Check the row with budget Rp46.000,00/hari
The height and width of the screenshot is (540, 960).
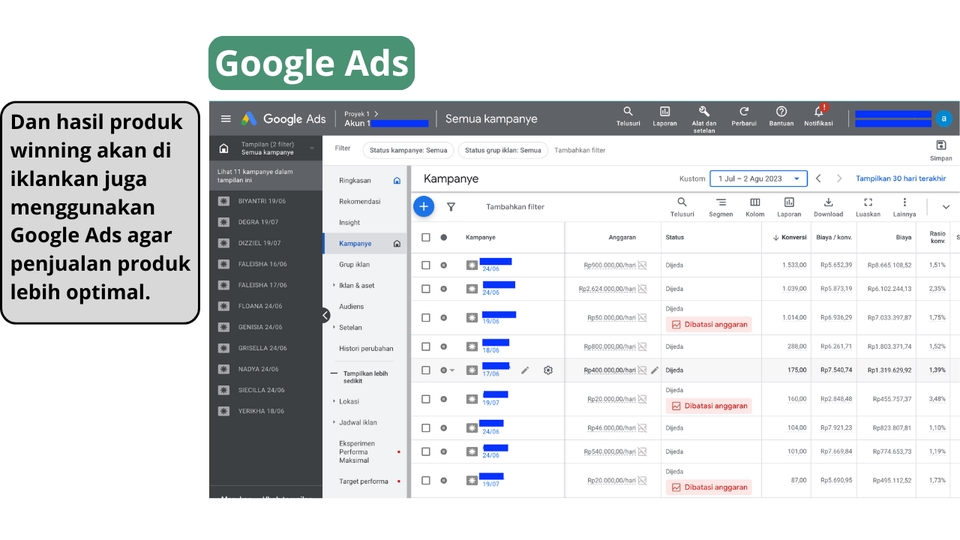pyautogui.click(x=426, y=428)
